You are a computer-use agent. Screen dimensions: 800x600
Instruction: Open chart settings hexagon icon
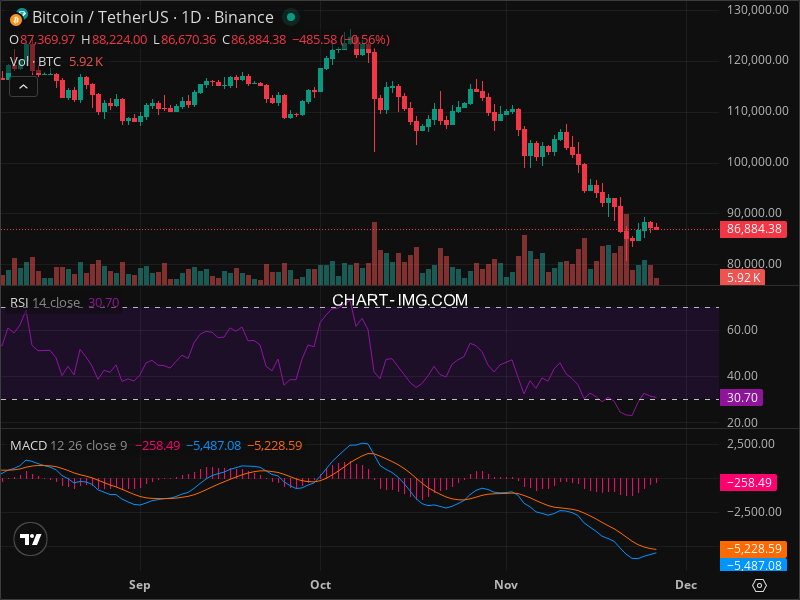point(760,585)
